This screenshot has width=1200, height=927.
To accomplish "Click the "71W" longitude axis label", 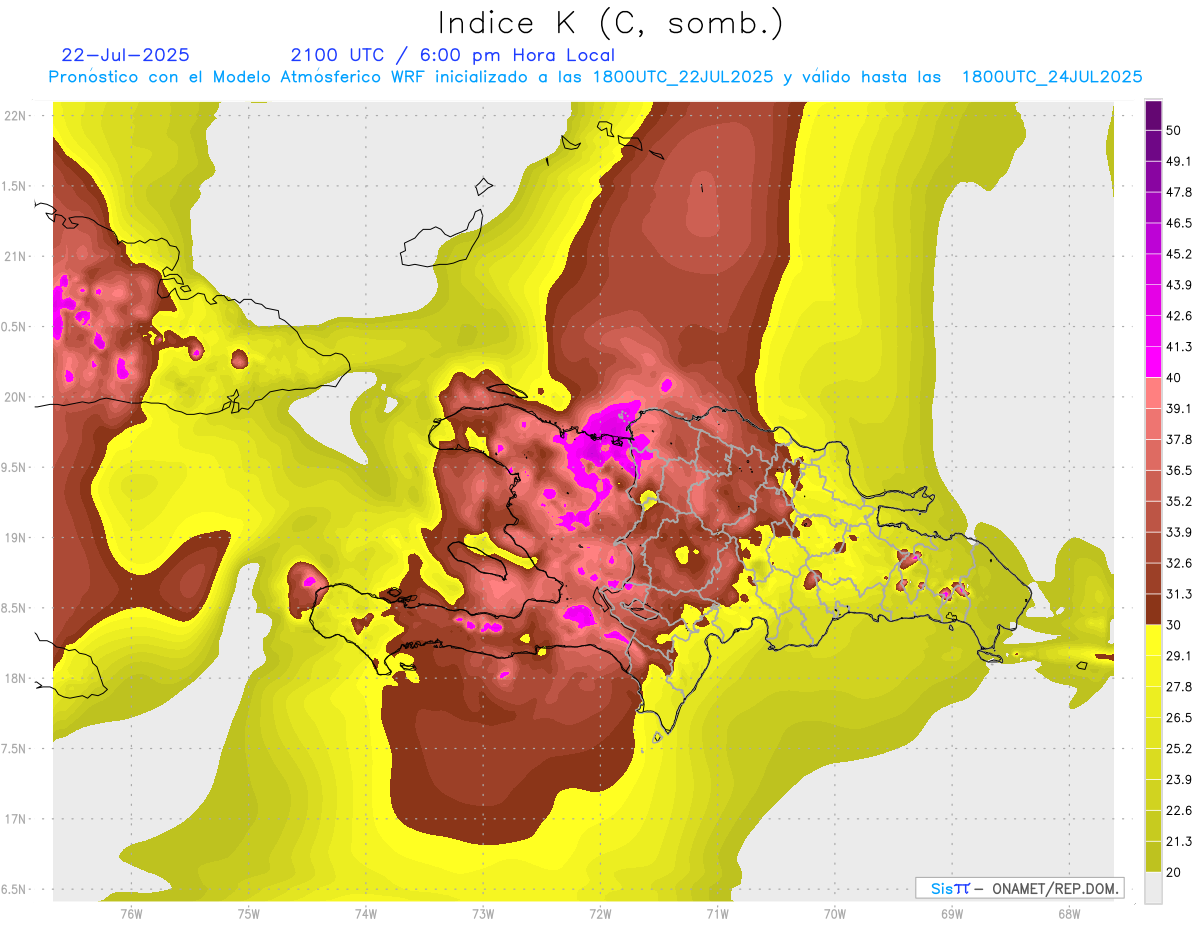I will 717,914.
